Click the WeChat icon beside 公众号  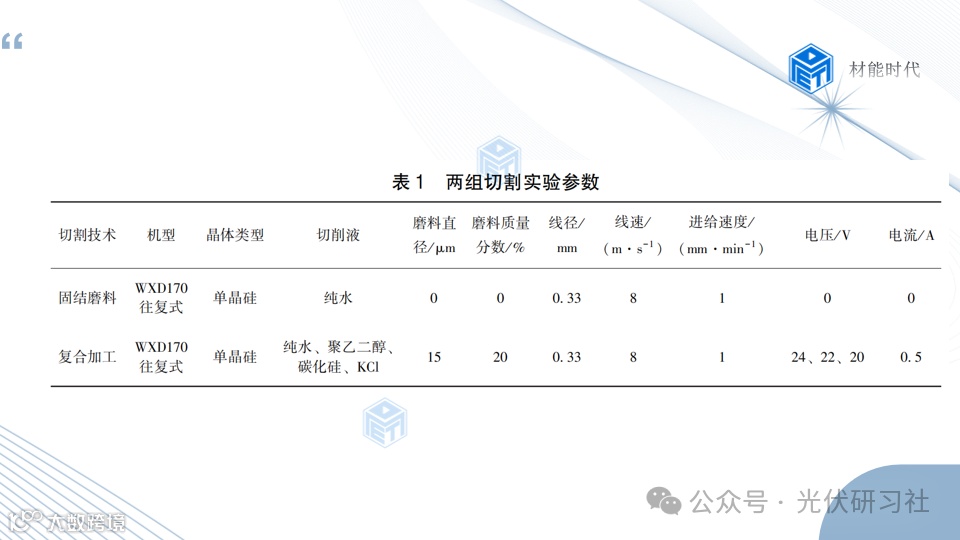click(664, 501)
